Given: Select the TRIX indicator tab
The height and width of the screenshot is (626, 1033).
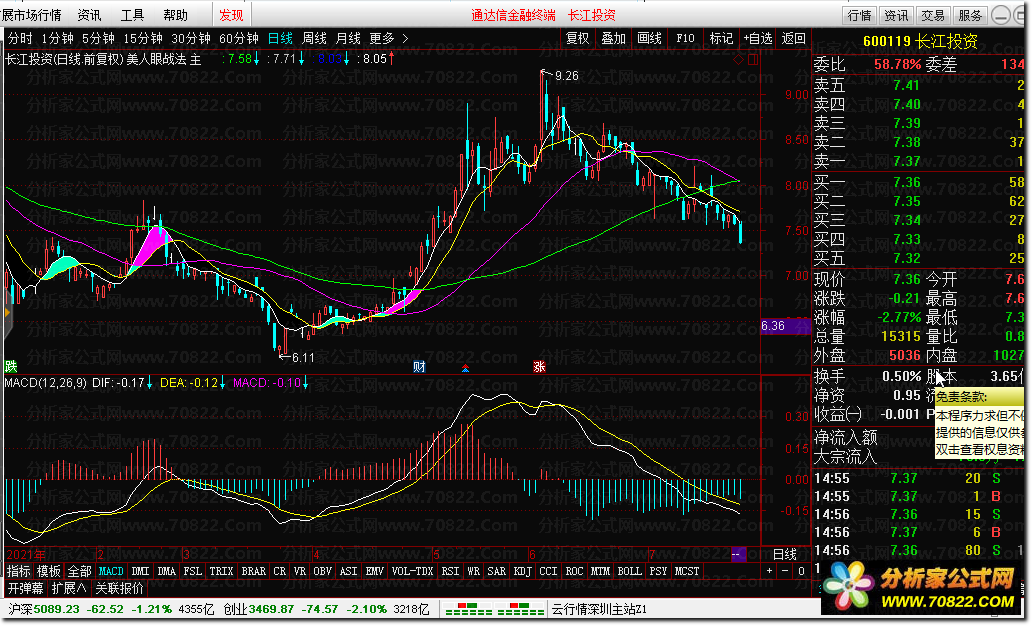Looking at the screenshot, I should pos(221,571).
